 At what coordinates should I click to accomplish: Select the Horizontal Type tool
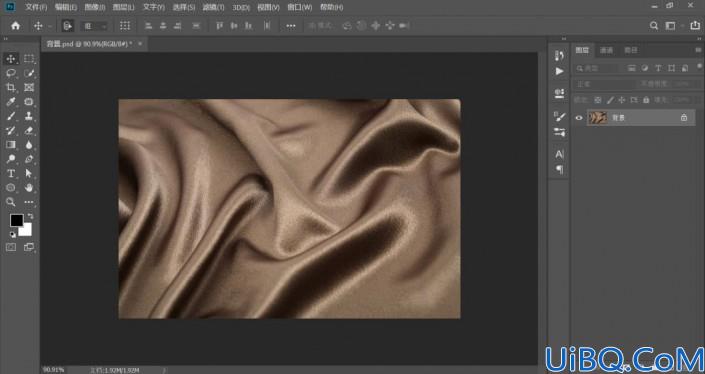(11, 174)
